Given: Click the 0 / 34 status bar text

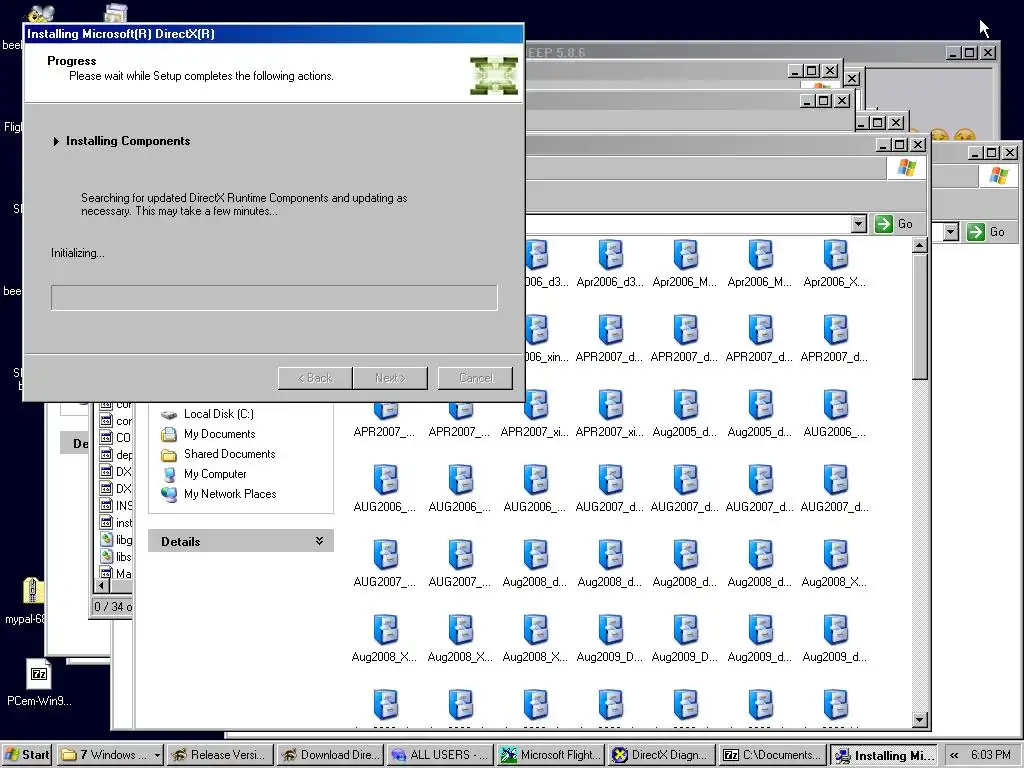Looking at the screenshot, I should point(112,607).
